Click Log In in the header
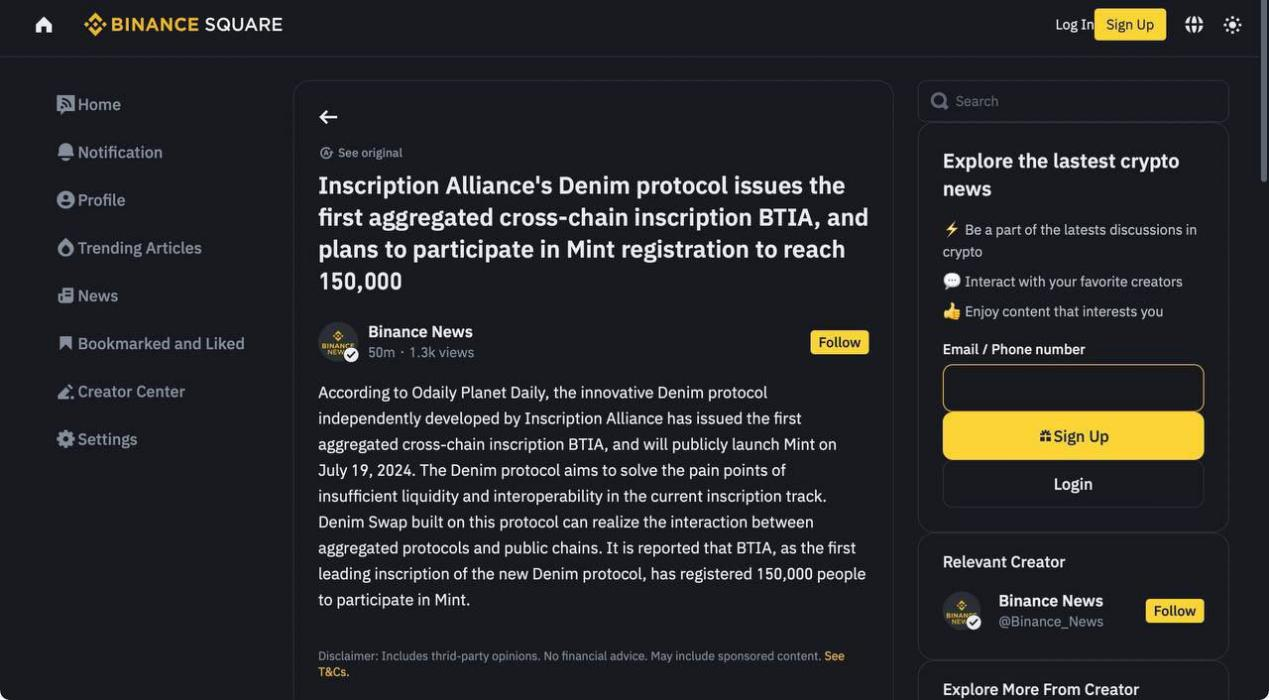1269x700 pixels. click(x=1074, y=25)
